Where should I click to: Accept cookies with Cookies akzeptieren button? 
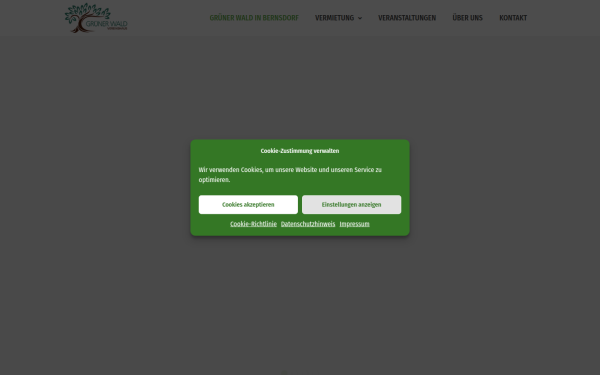click(x=248, y=205)
